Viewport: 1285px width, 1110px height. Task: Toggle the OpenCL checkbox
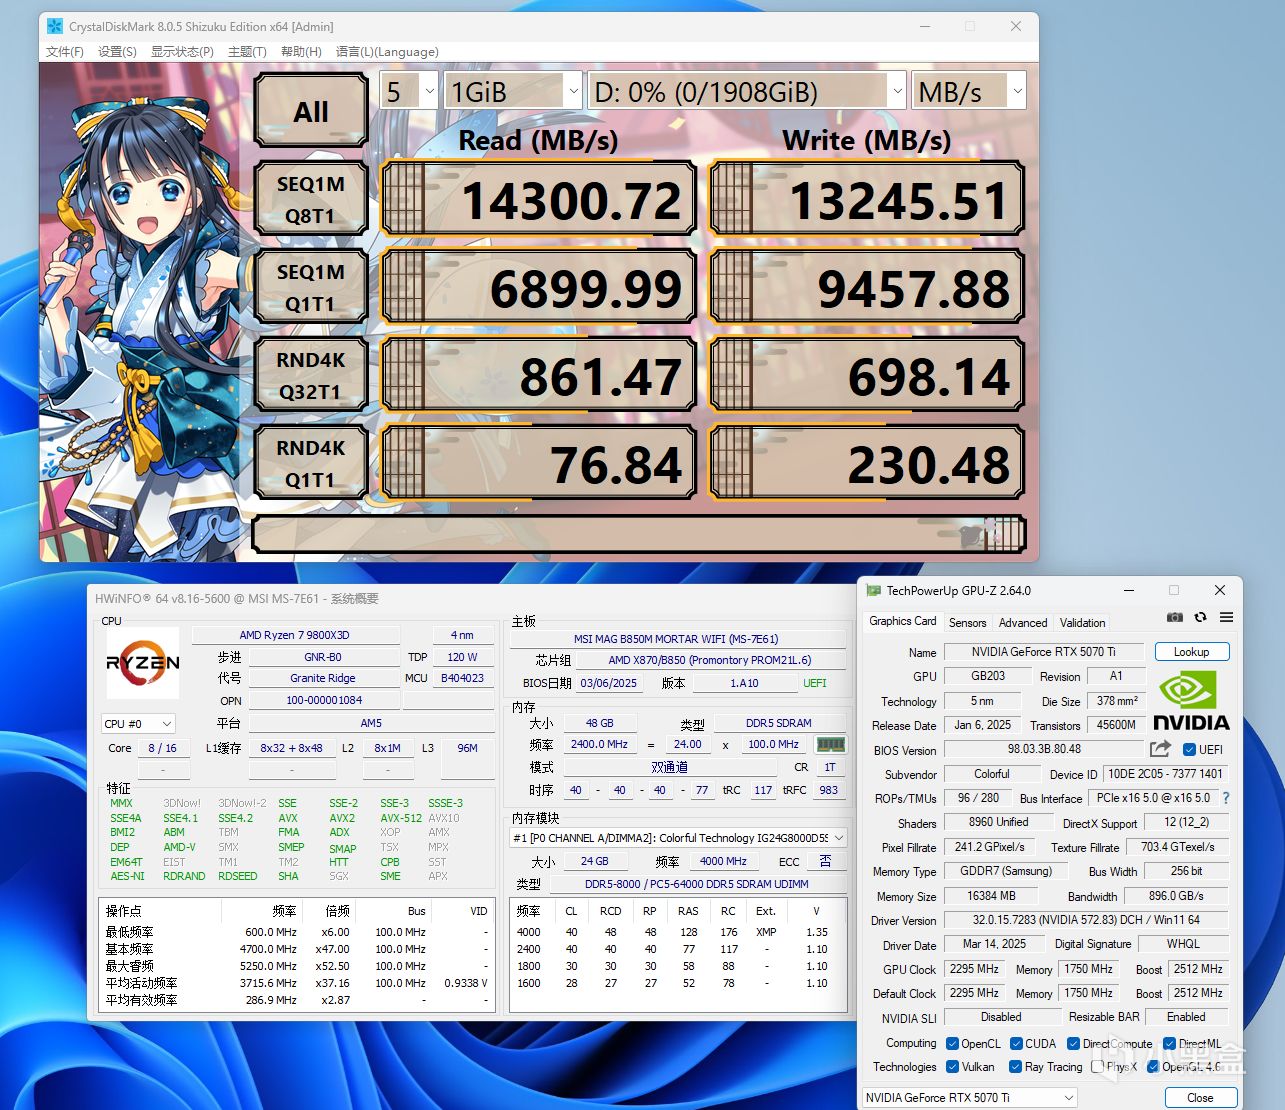(x=952, y=1044)
